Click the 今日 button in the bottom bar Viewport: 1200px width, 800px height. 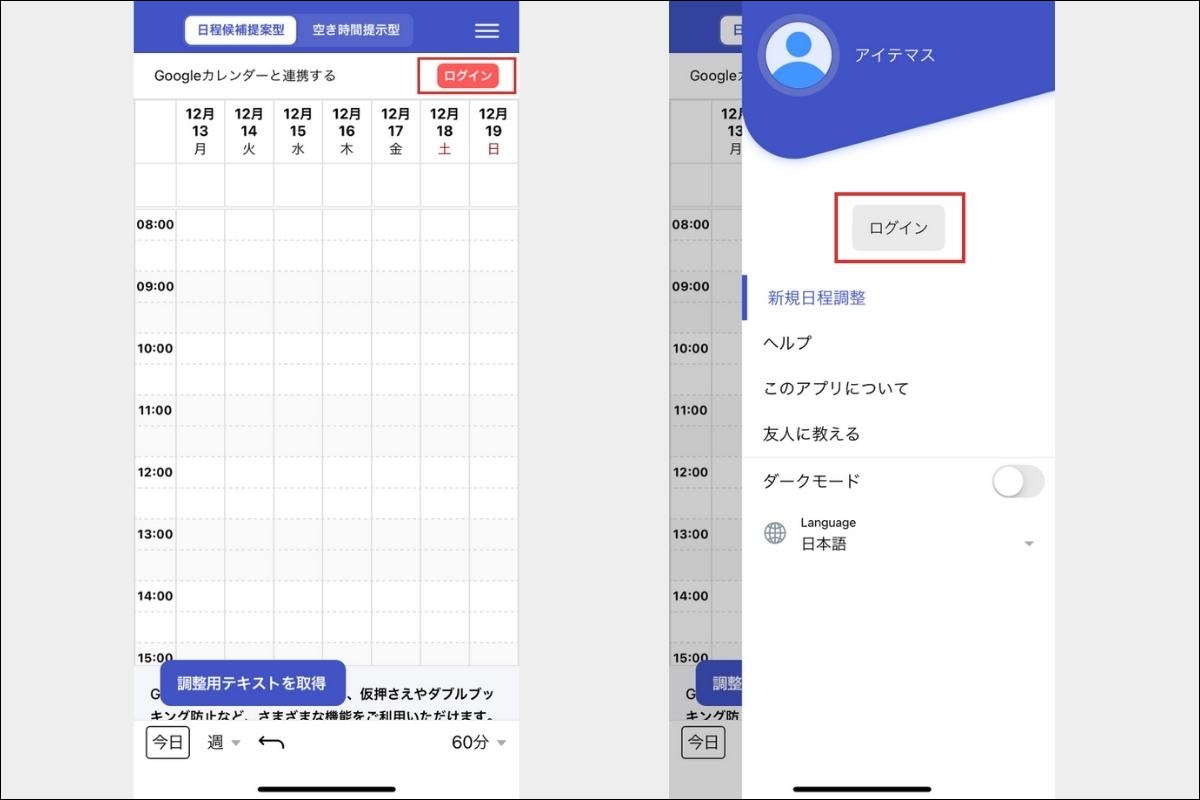click(x=167, y=742)
